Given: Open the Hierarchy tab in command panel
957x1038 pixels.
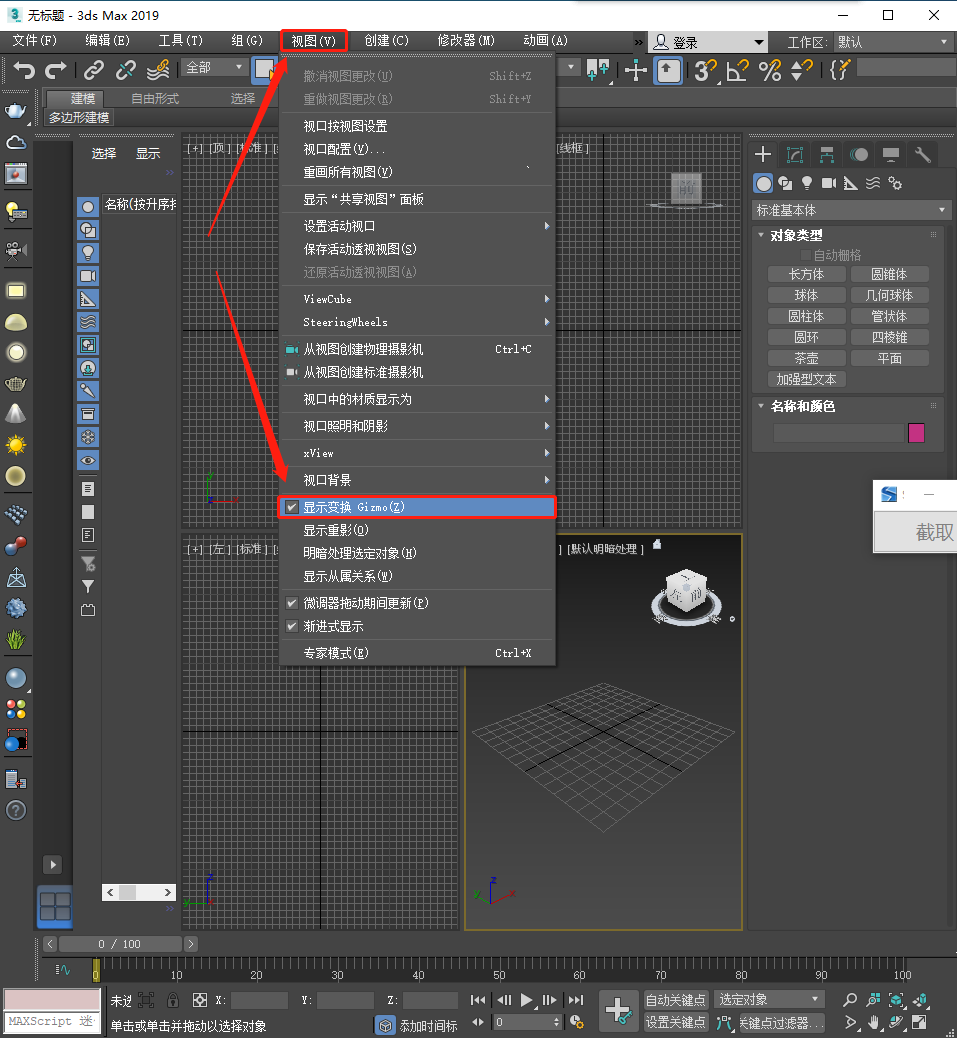Looking at the screenshot, I should tap(827, 155).
